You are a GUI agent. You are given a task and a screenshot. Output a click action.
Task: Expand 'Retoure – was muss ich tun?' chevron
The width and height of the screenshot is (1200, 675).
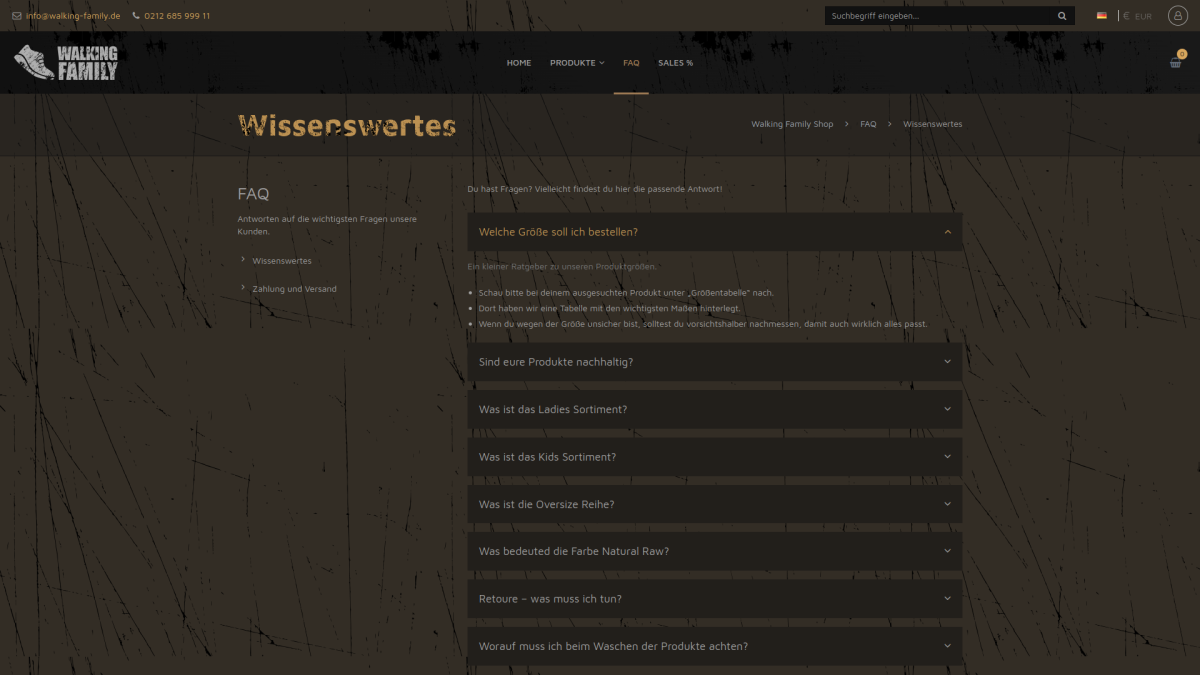pyautogui.click(x=947, y=599)
